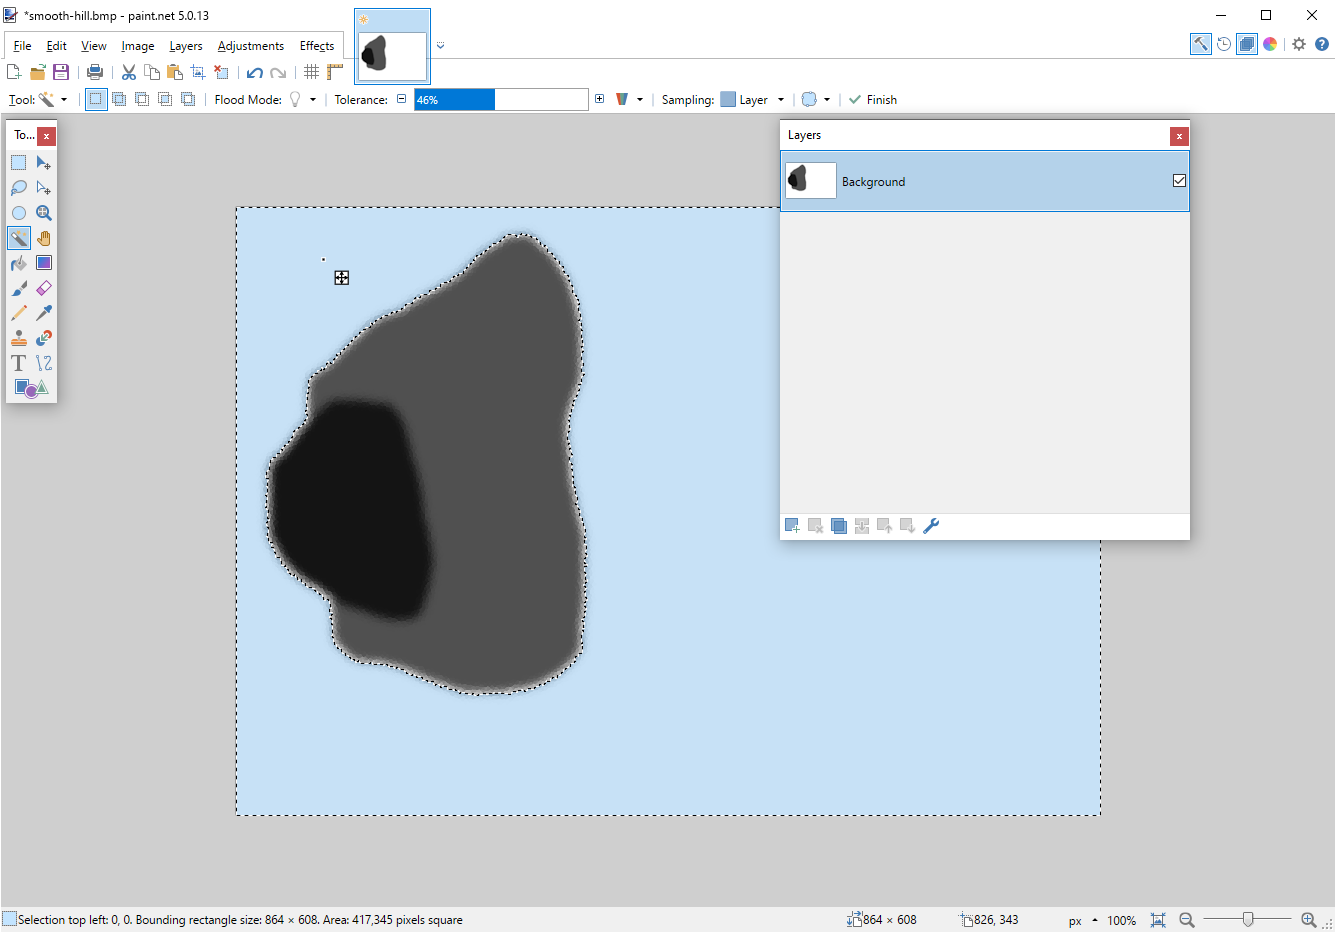Select the Clone Stamp tool

[x=18, y=338]
